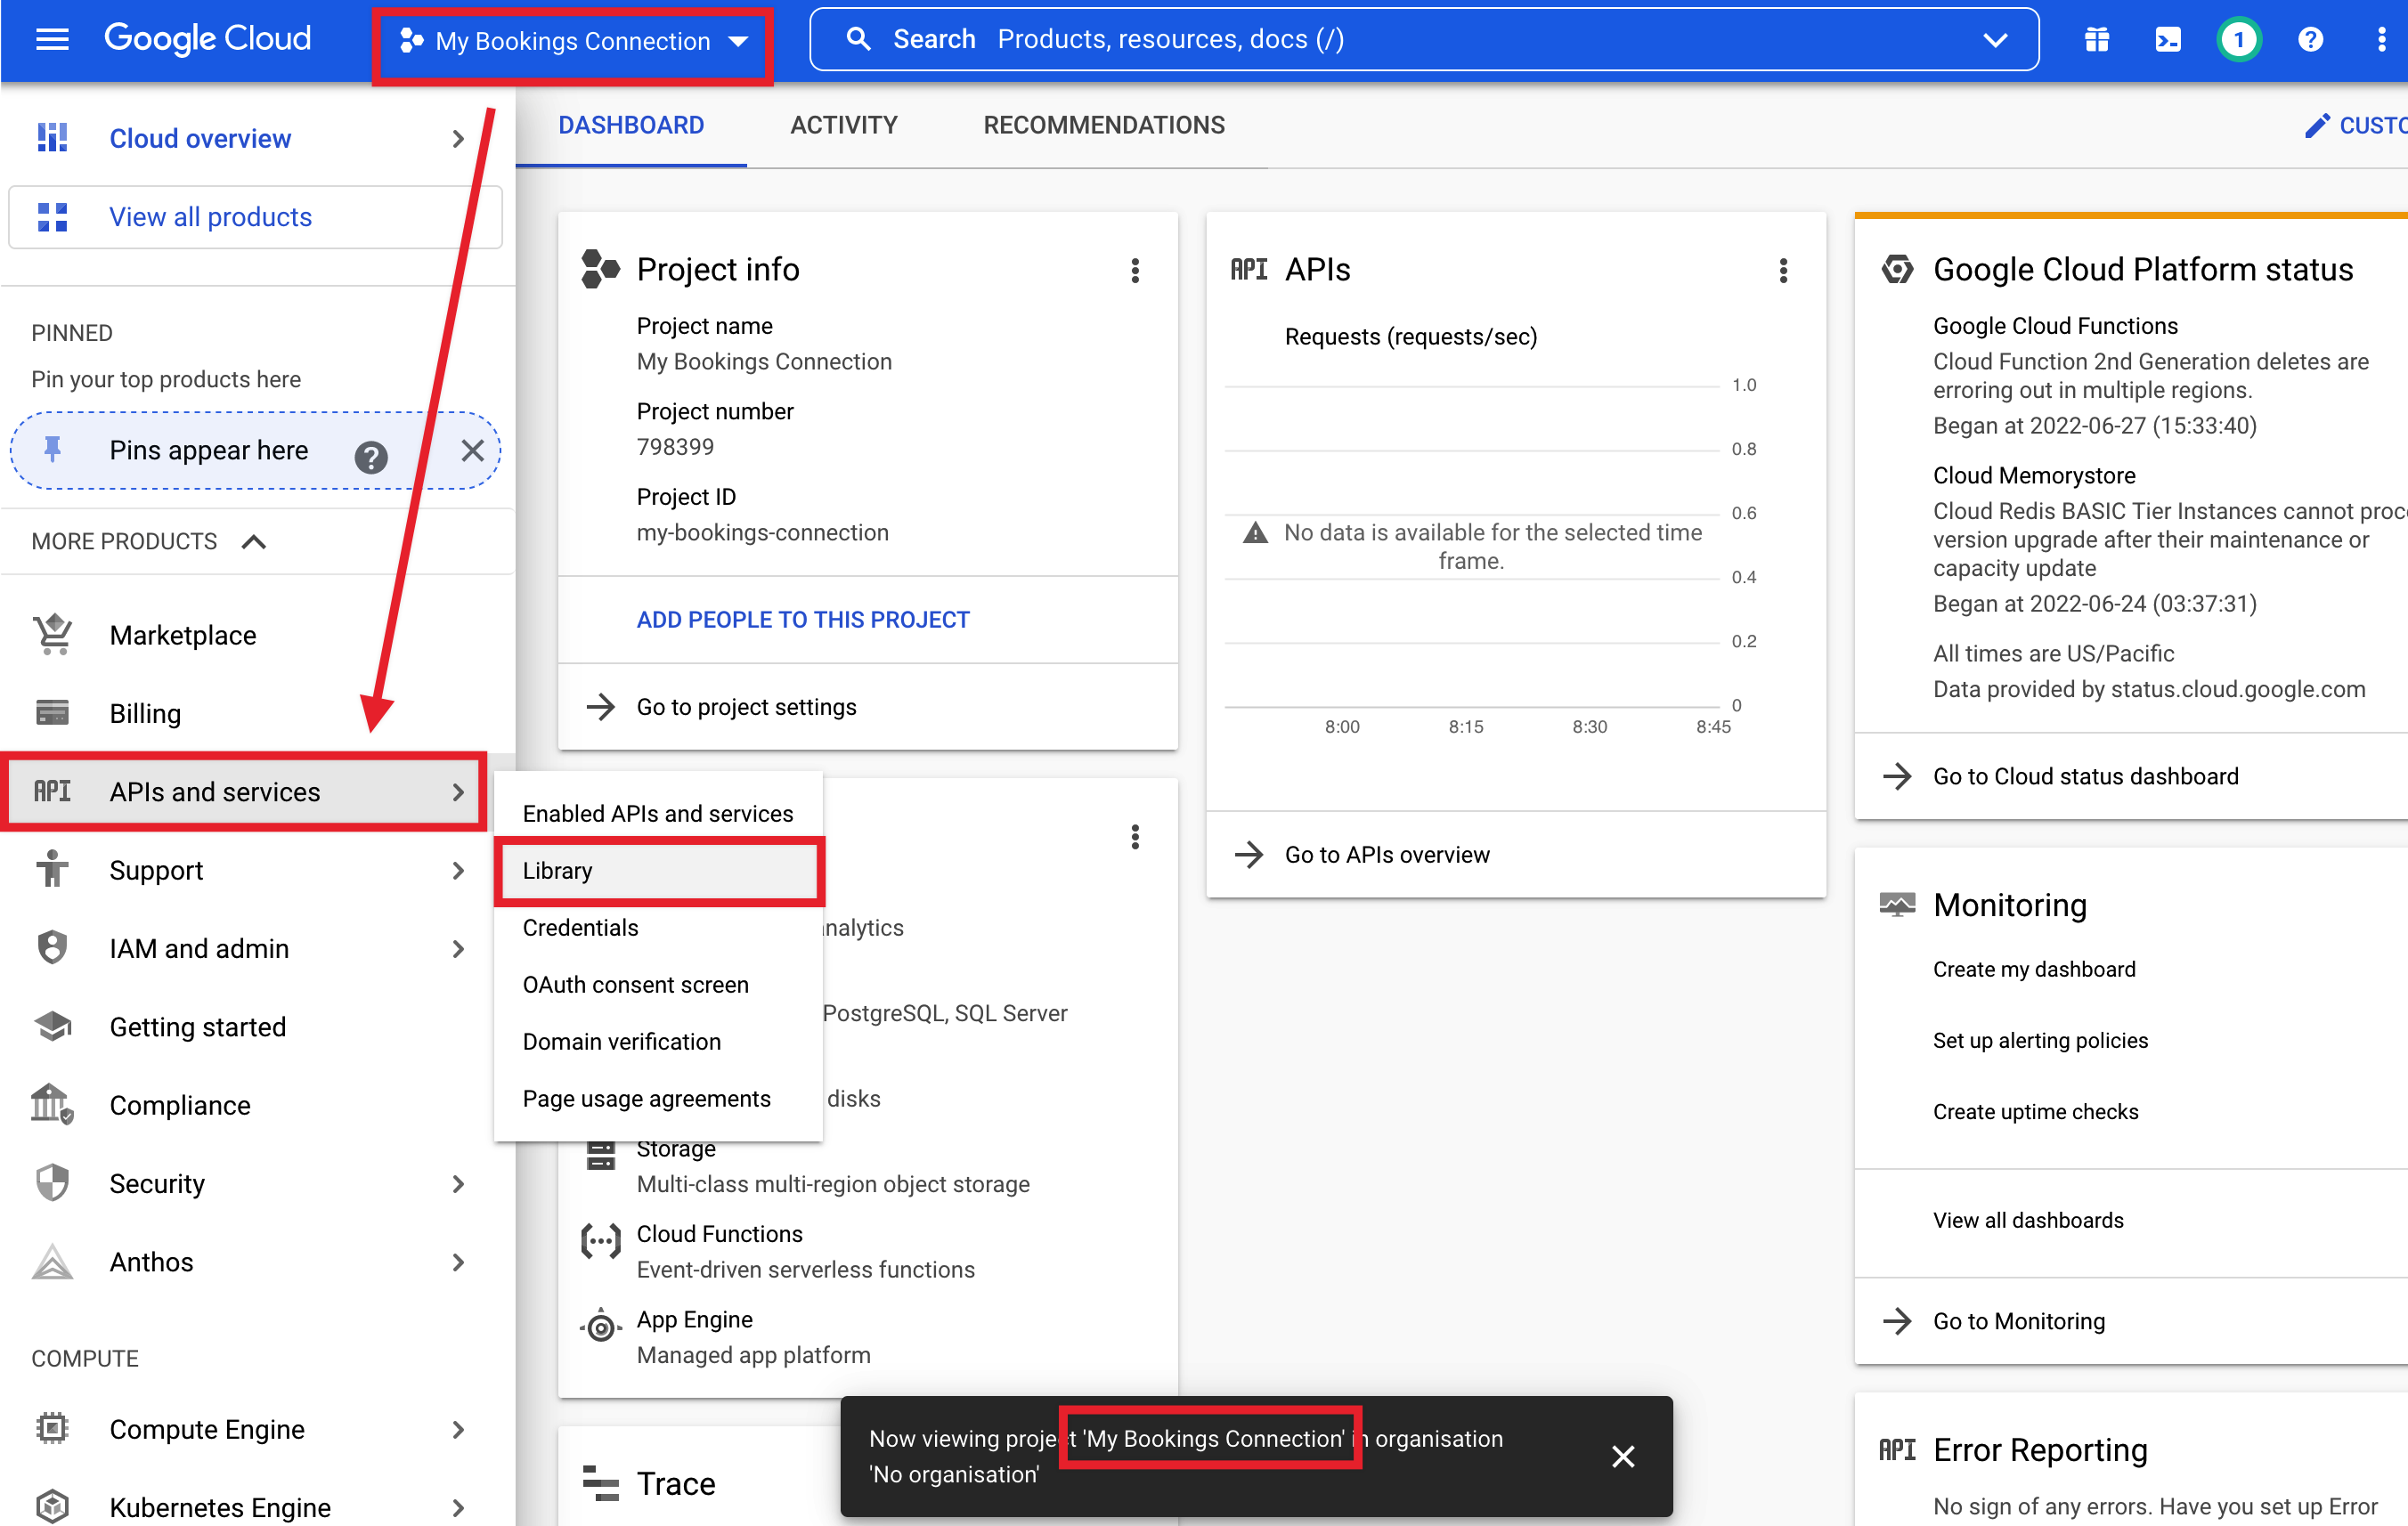This screenshot has width=2408, height=1526.
Task: Open notifications badge showing 1
Action: (x=2239, y=39)
